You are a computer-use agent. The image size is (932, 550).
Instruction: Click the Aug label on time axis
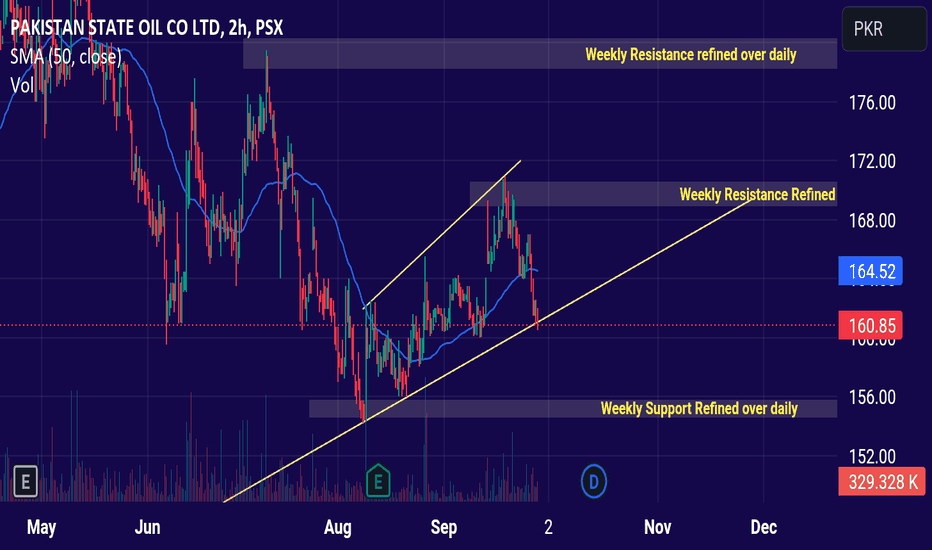tap(338, 527)
